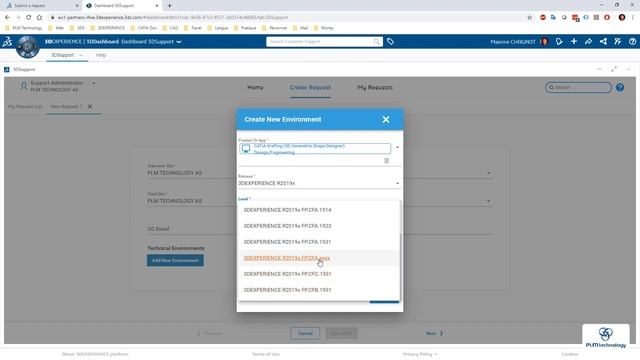Screen dimensions: 640x360
Task: Open the 3DEXPERIENCE bookmark folder
Action: coord(108,28)
